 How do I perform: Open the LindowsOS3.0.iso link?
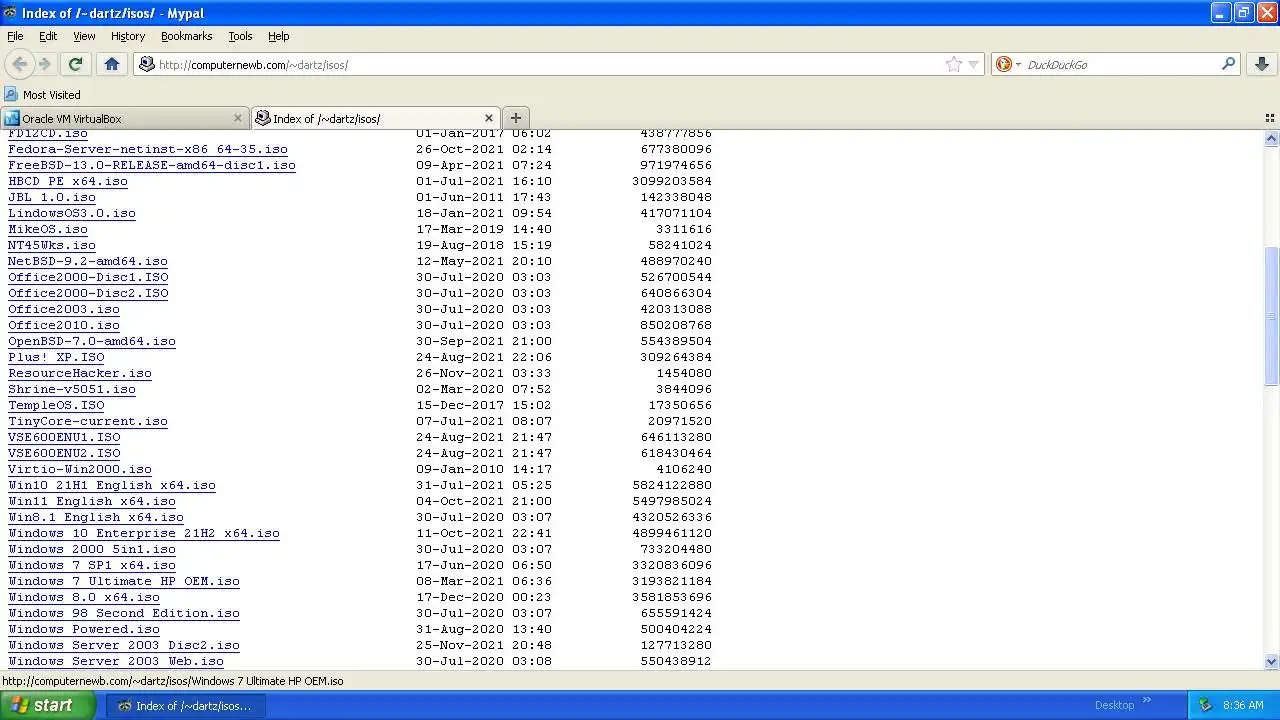click(x=72, y=213)
